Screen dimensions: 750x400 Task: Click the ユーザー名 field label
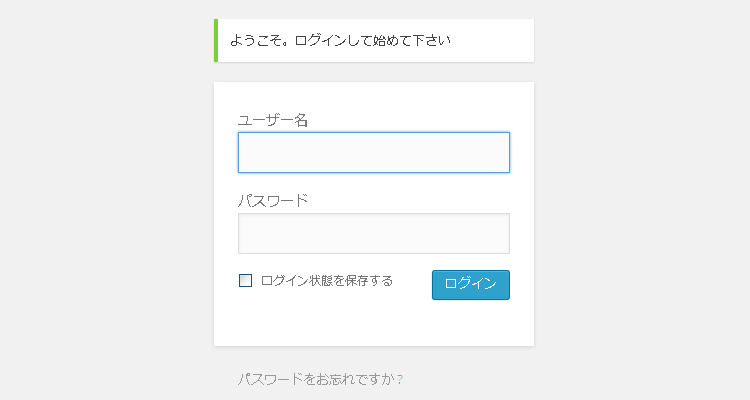pyautogui.click(x=272, y=120)
